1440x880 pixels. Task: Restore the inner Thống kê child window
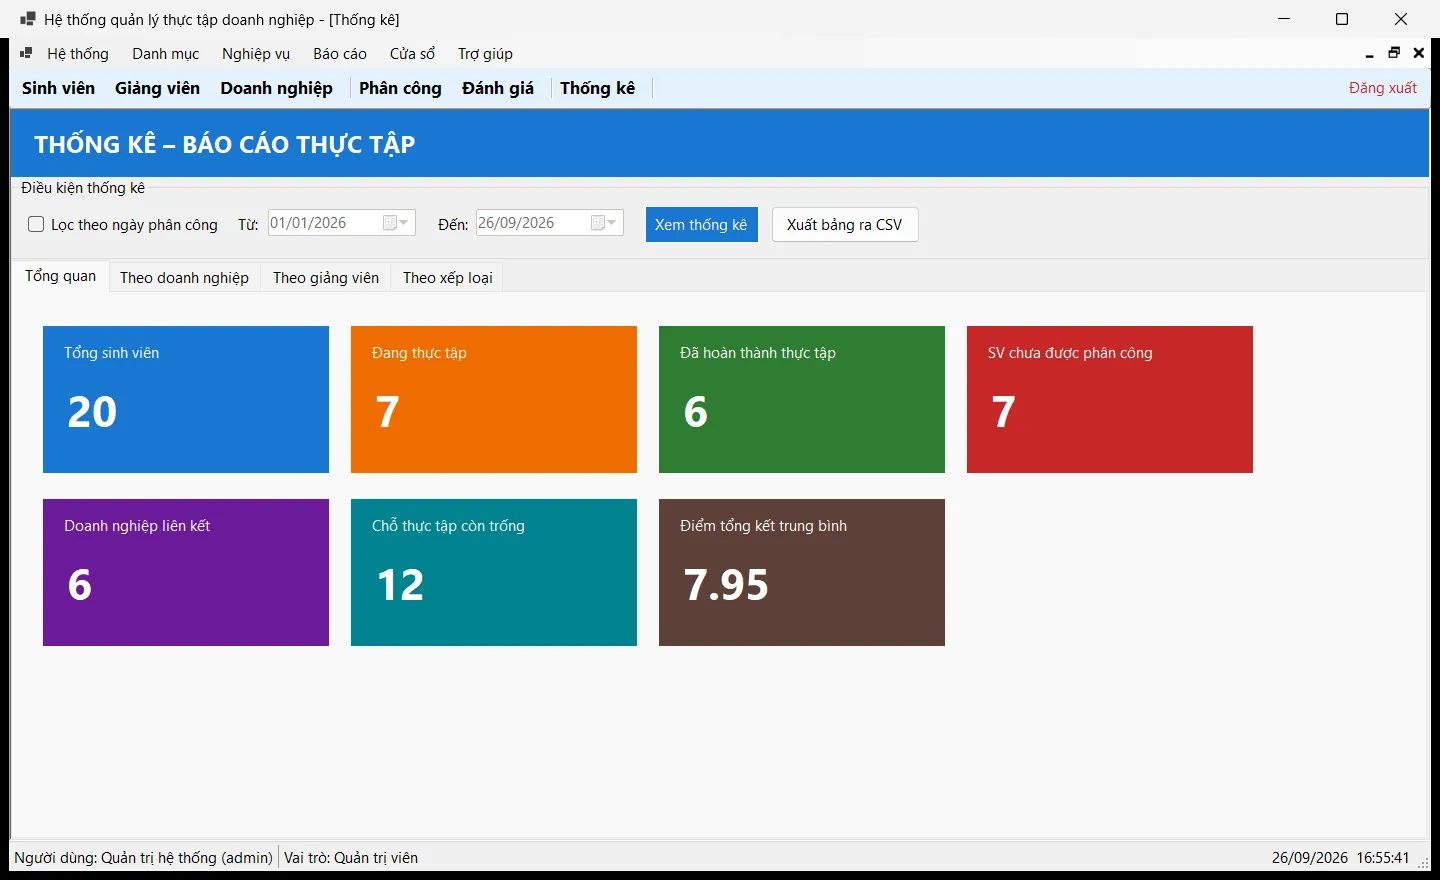pos(1394,53)
